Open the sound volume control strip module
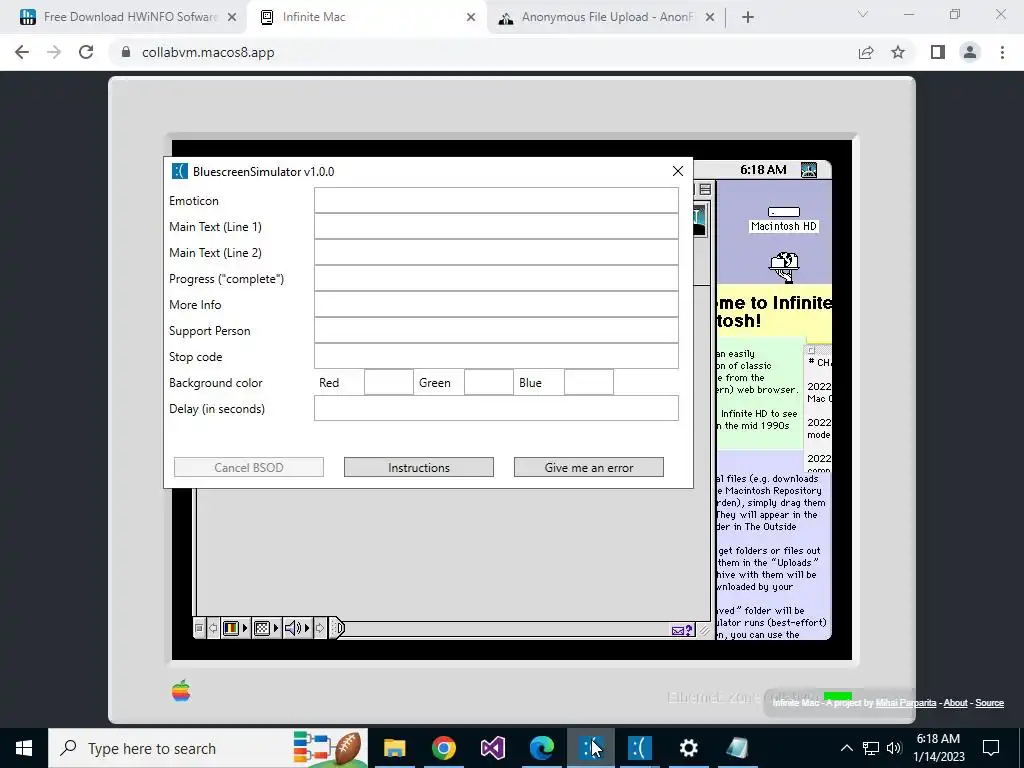Screen dimensions: 1024x768 (x=297, y=628)
